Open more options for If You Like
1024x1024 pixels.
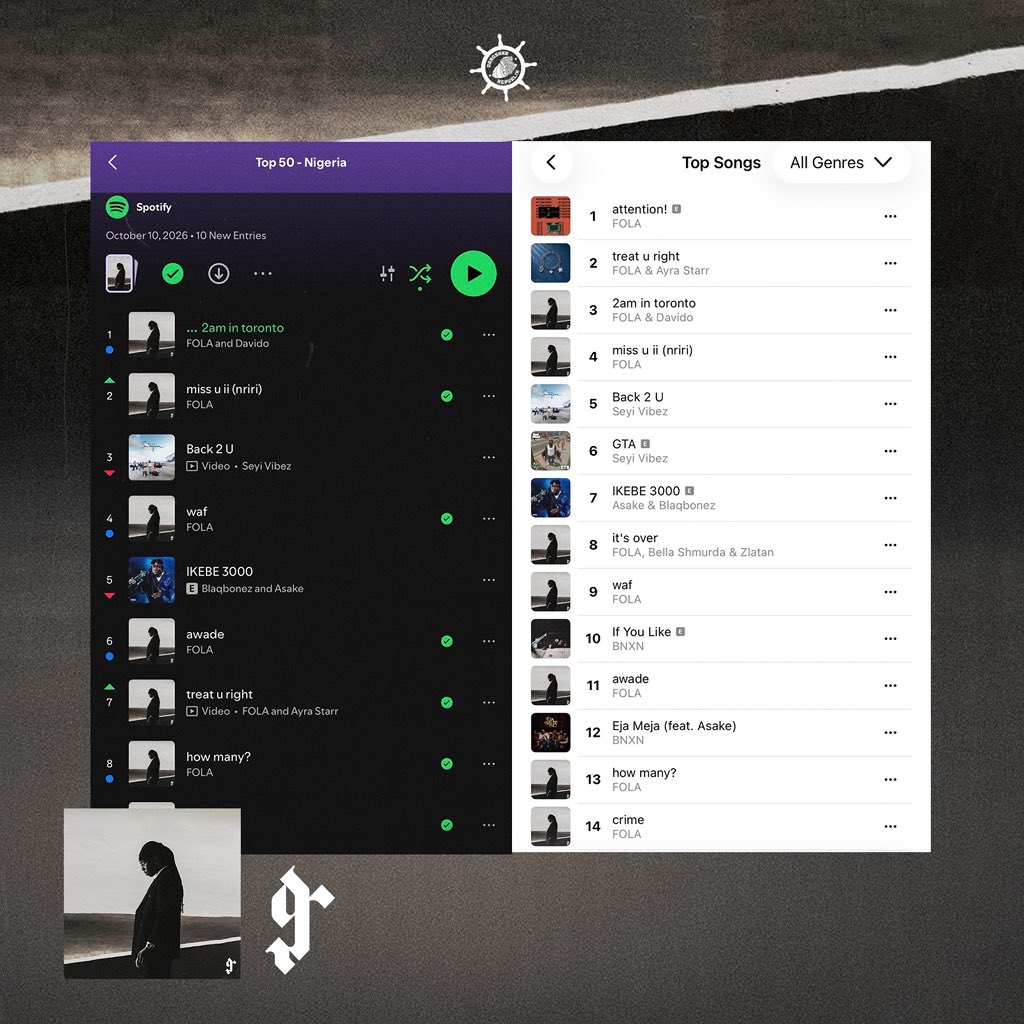(890, 639)
